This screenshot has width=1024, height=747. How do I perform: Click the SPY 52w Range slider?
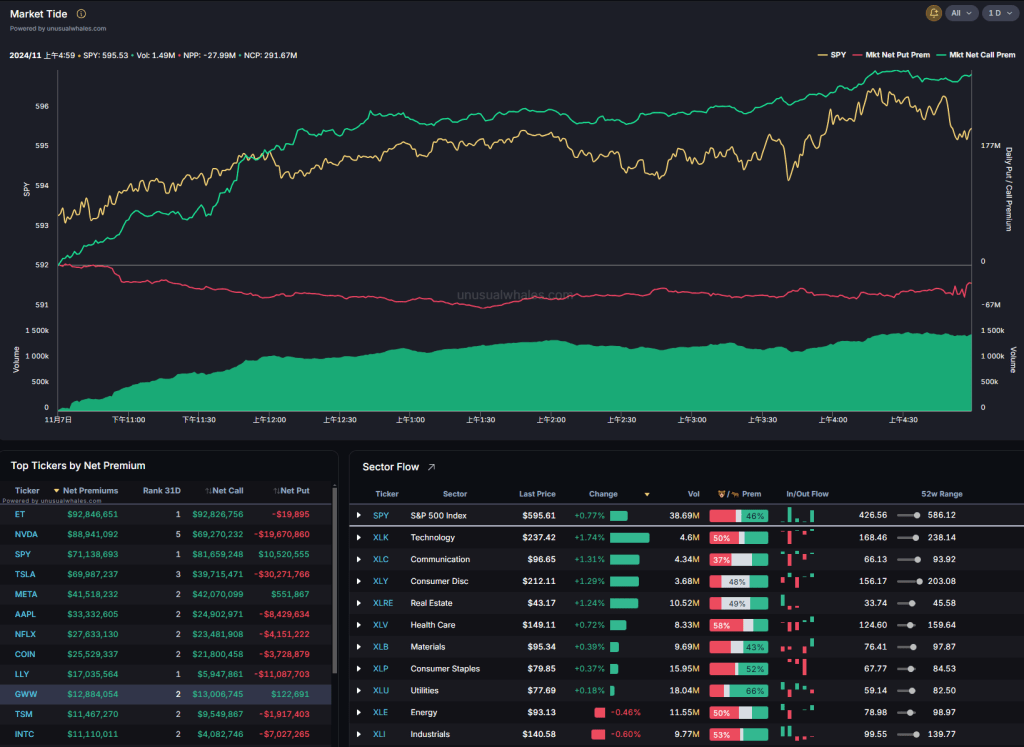908,516
